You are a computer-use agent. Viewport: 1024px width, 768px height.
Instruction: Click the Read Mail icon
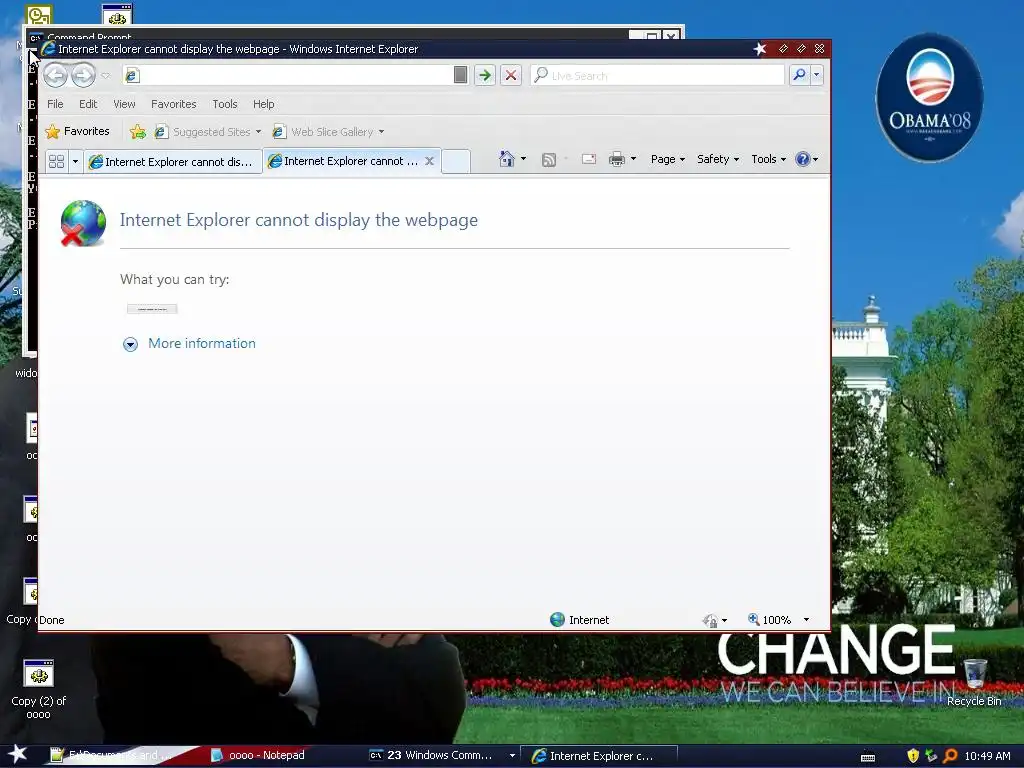(588, 159)
